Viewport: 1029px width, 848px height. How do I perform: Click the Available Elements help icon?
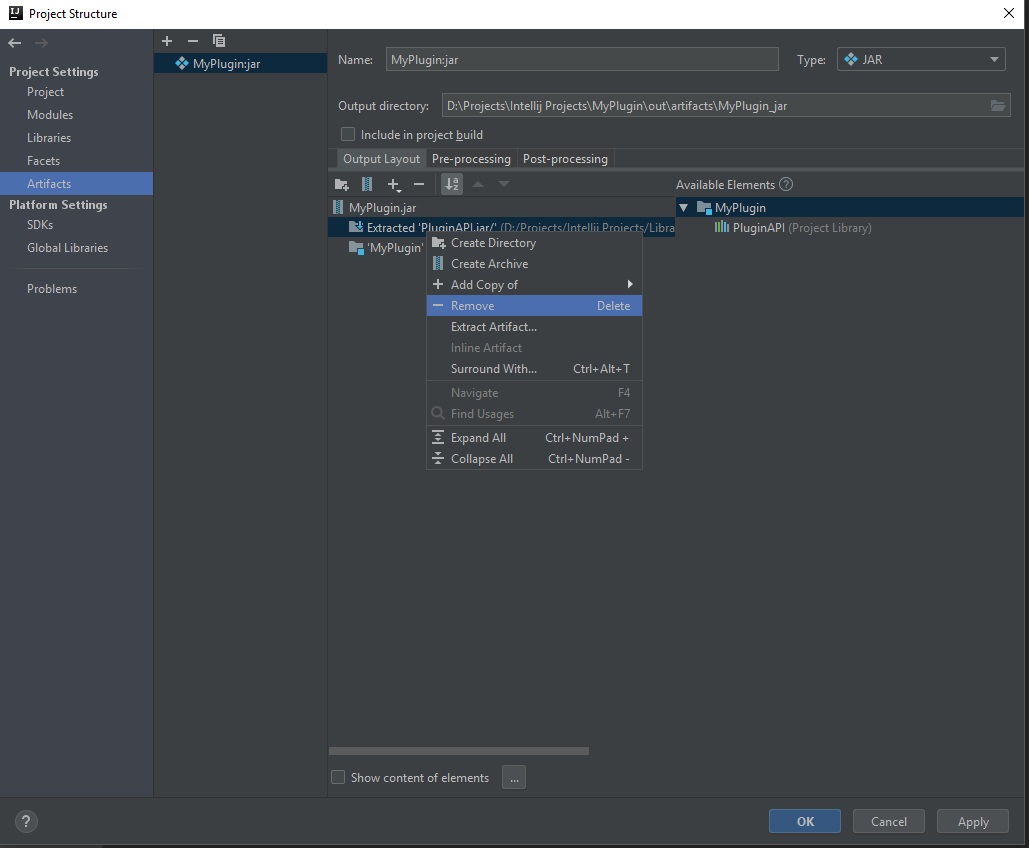(786, 185)
